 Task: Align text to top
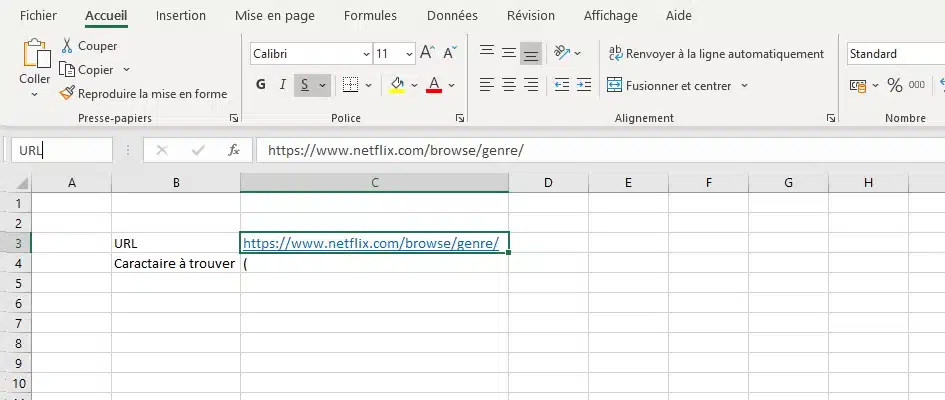pos(487,53)
